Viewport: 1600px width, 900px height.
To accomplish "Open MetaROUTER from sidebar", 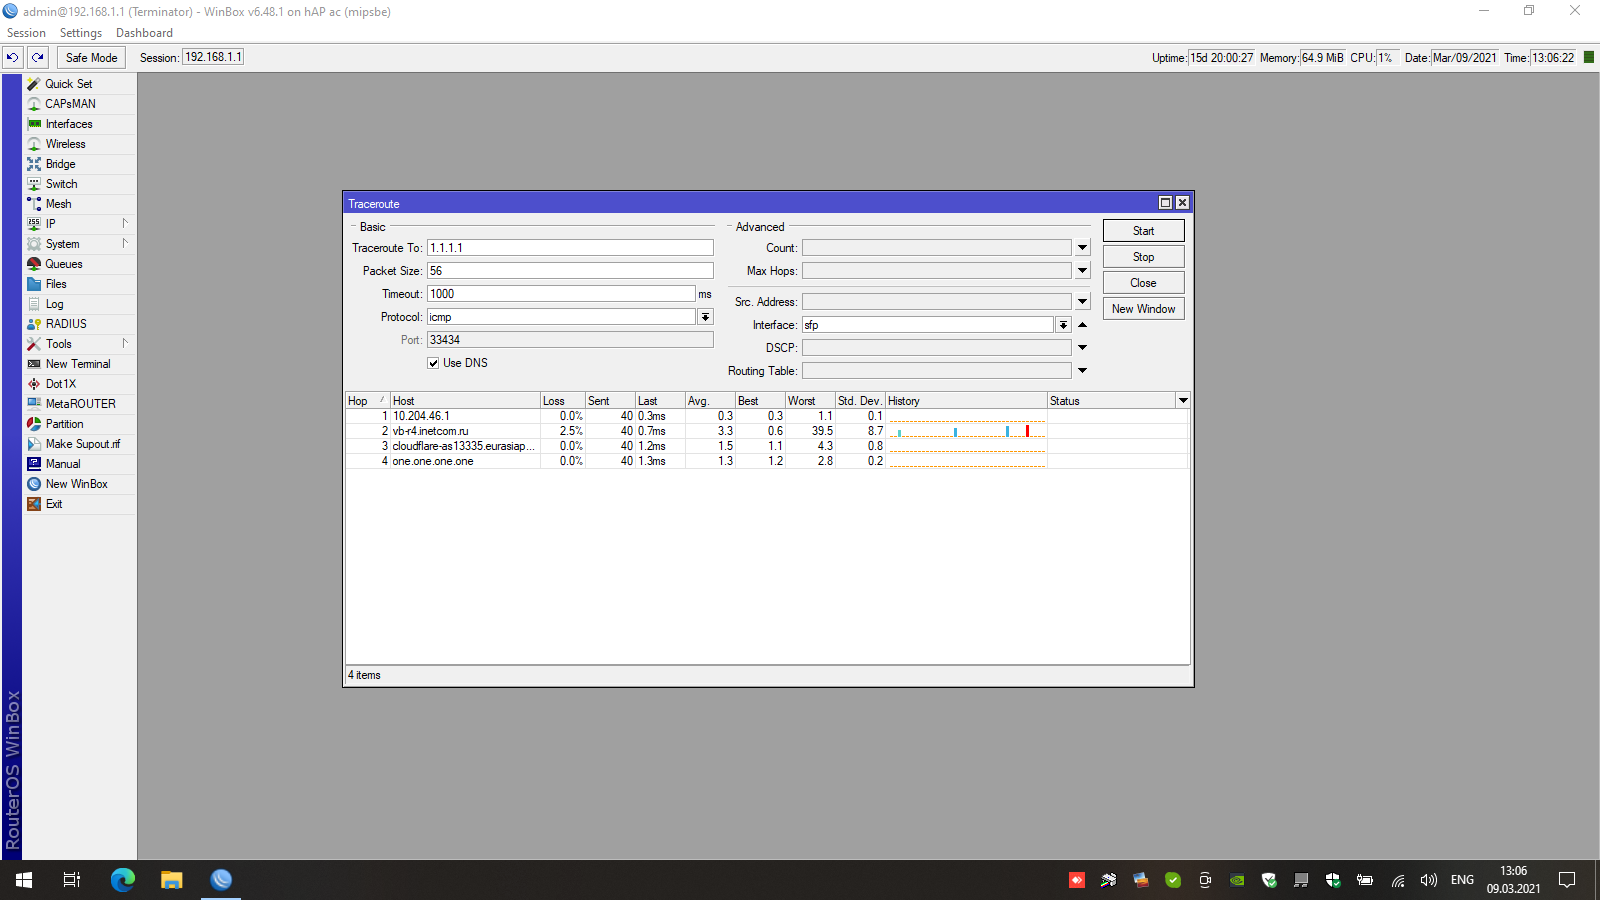I will point(80,404).
